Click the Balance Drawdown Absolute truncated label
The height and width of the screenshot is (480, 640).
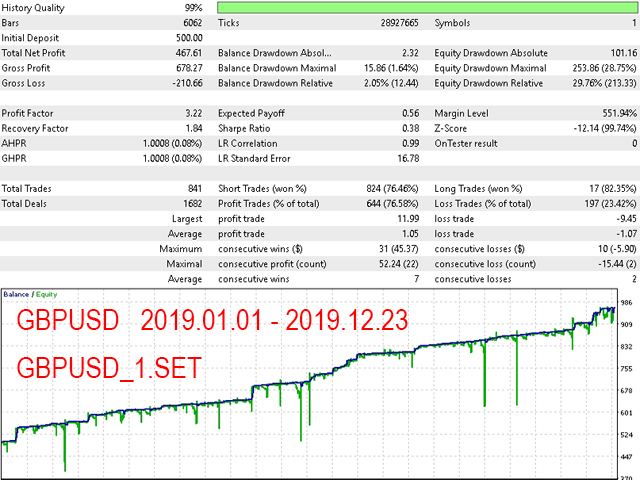tap(275, 53)
